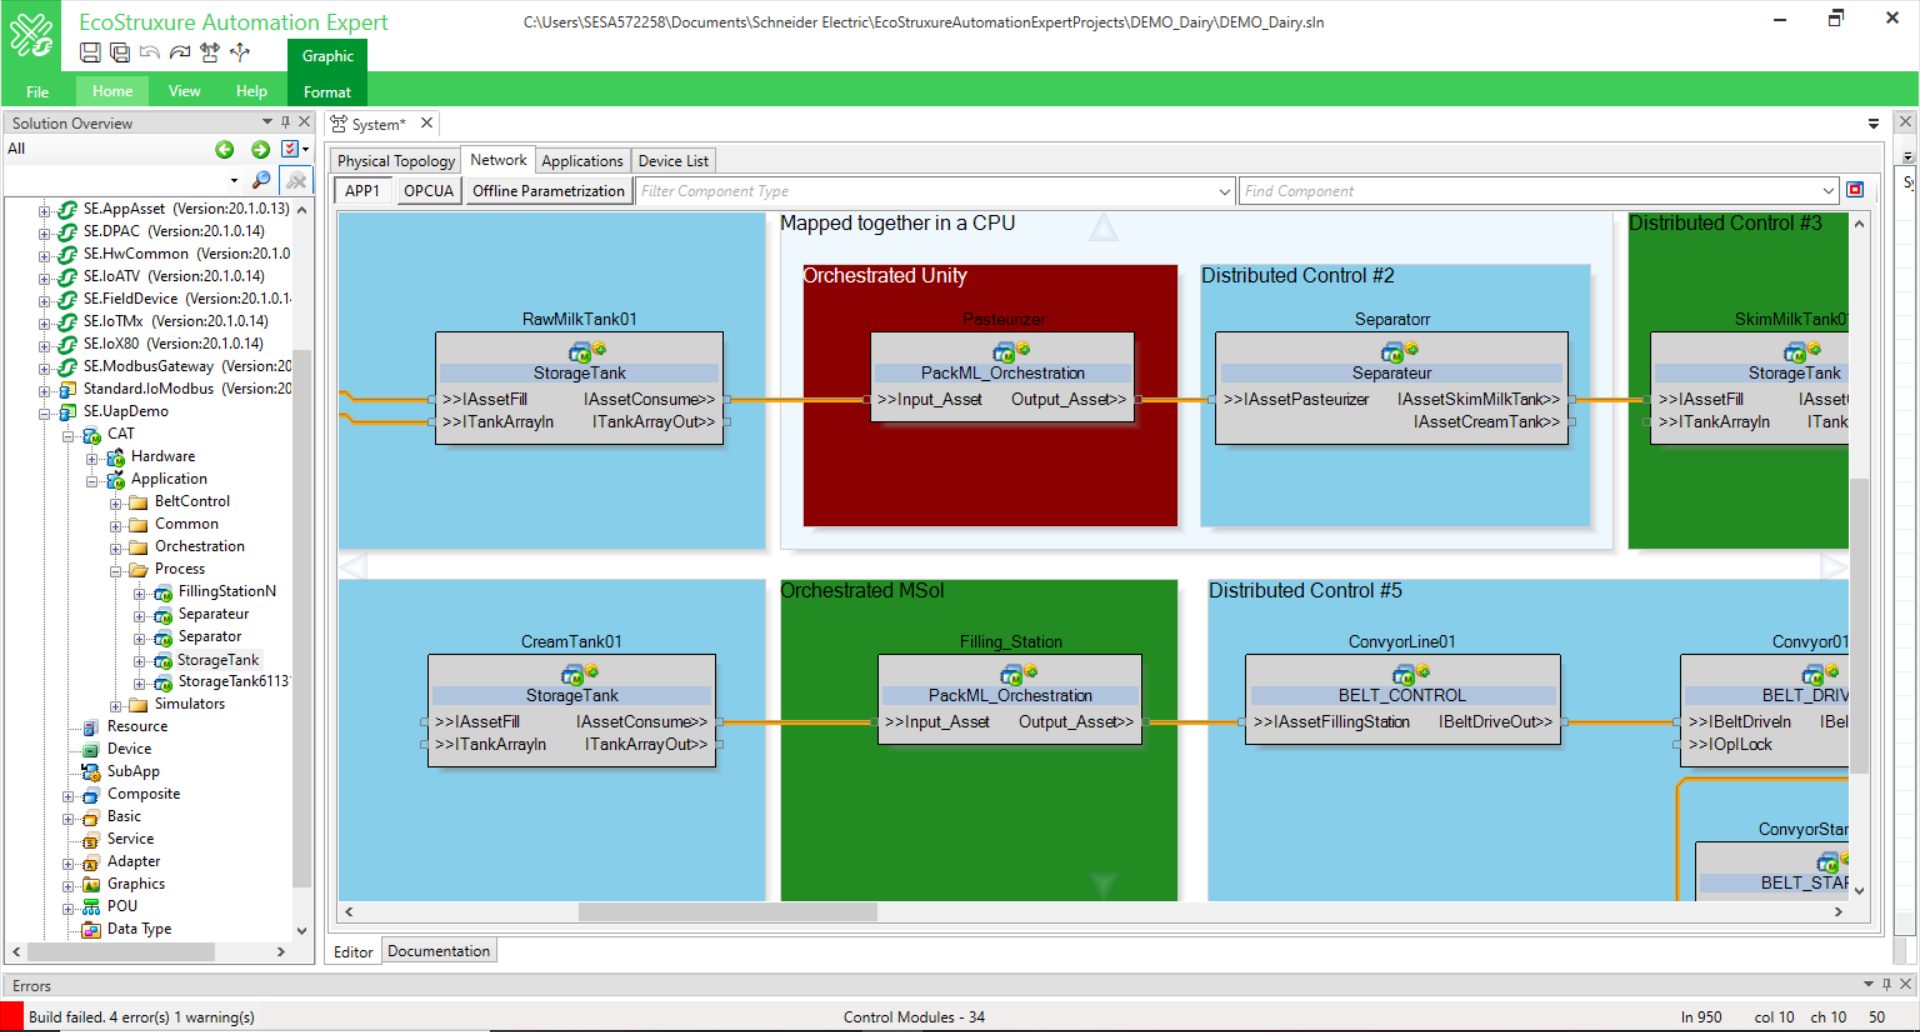
Task: Click the Redo toolbar icon
Action: tap(180, 53)
